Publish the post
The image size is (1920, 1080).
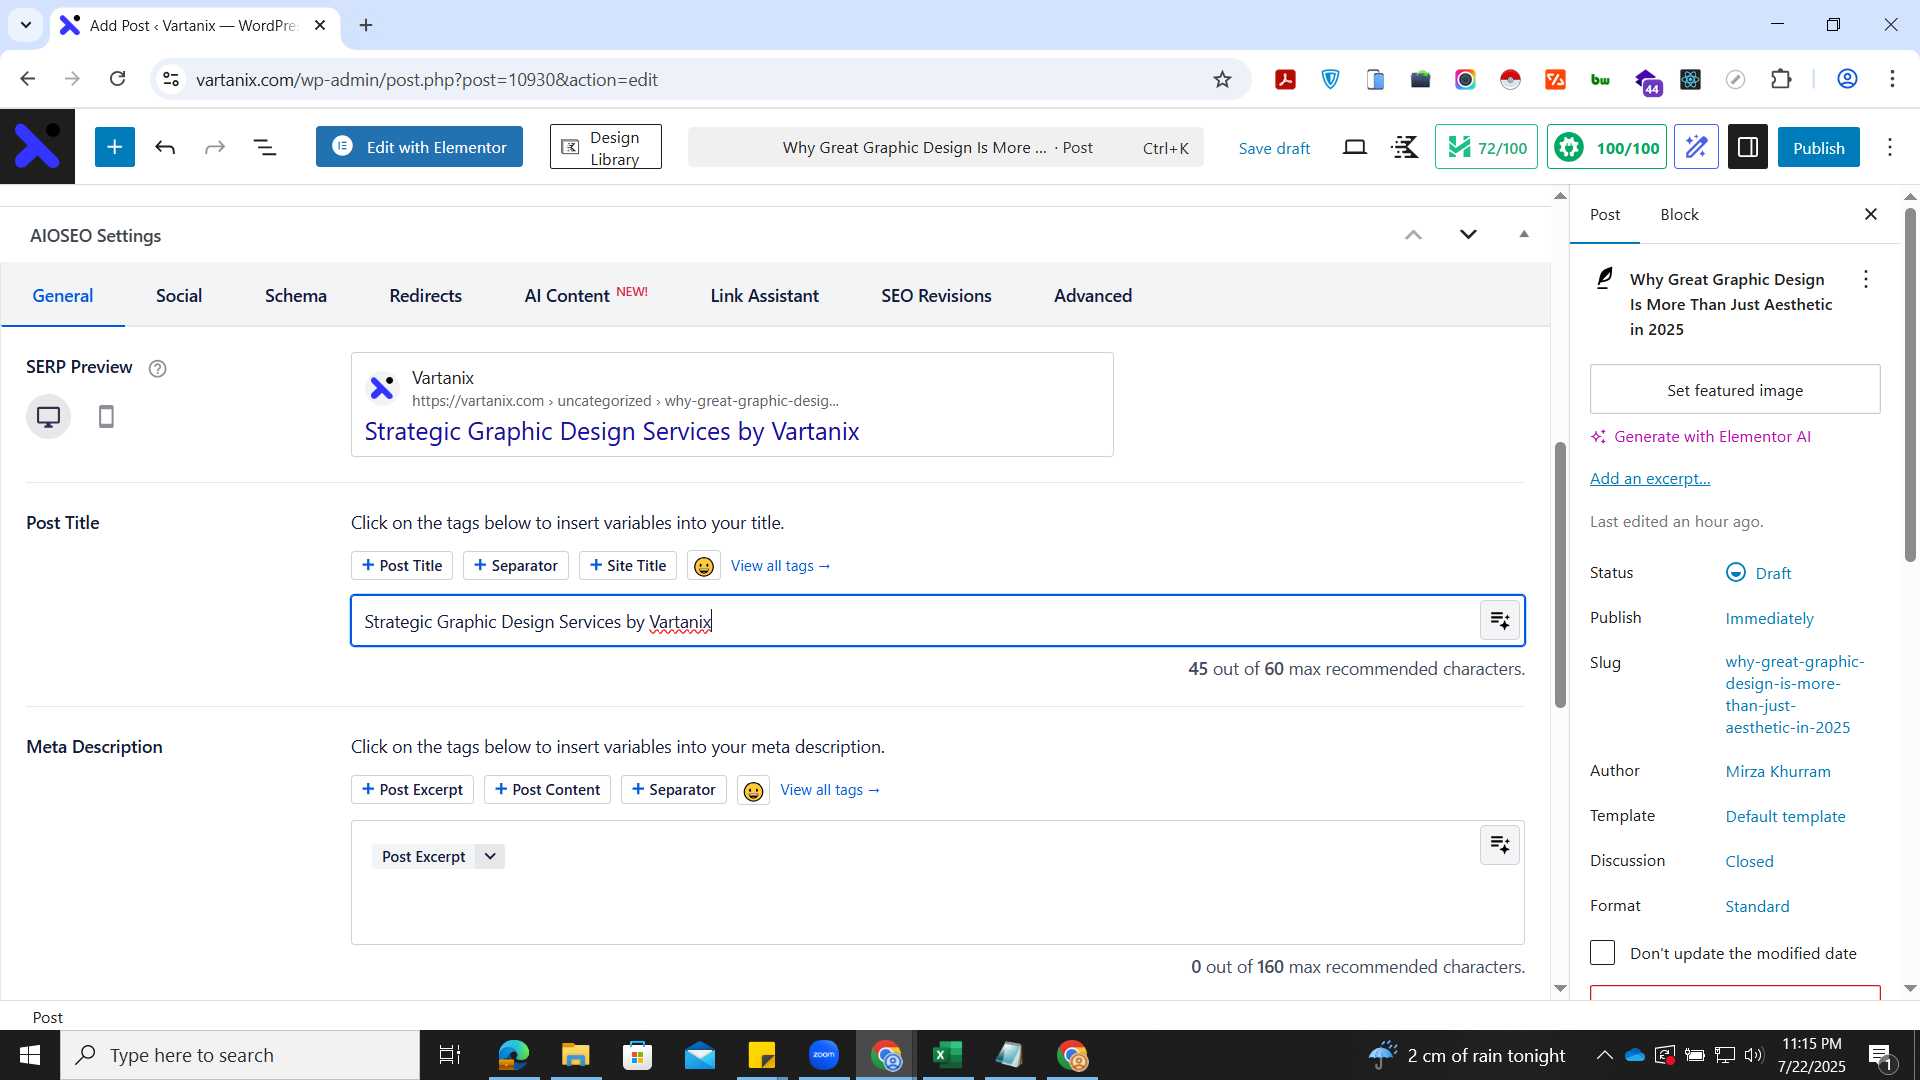click(1818, 148)
